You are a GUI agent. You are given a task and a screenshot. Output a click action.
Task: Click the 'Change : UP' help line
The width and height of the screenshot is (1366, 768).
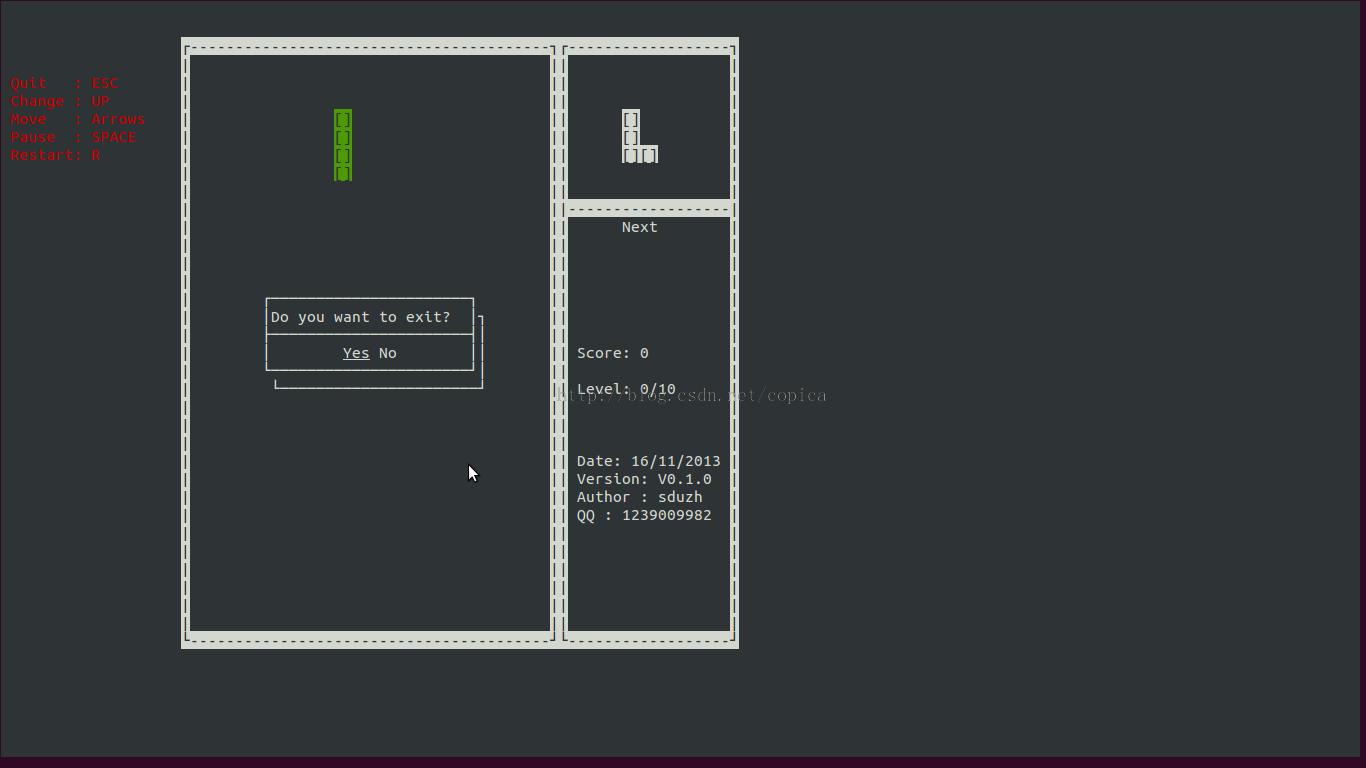[x=60, y=101]
